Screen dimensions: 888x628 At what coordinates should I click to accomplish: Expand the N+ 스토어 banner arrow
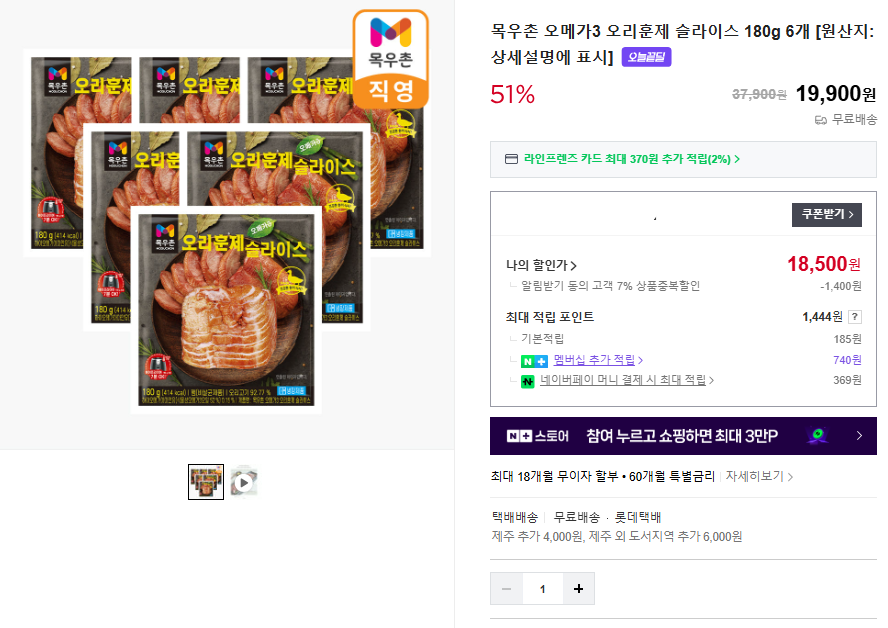pos(859,435)
